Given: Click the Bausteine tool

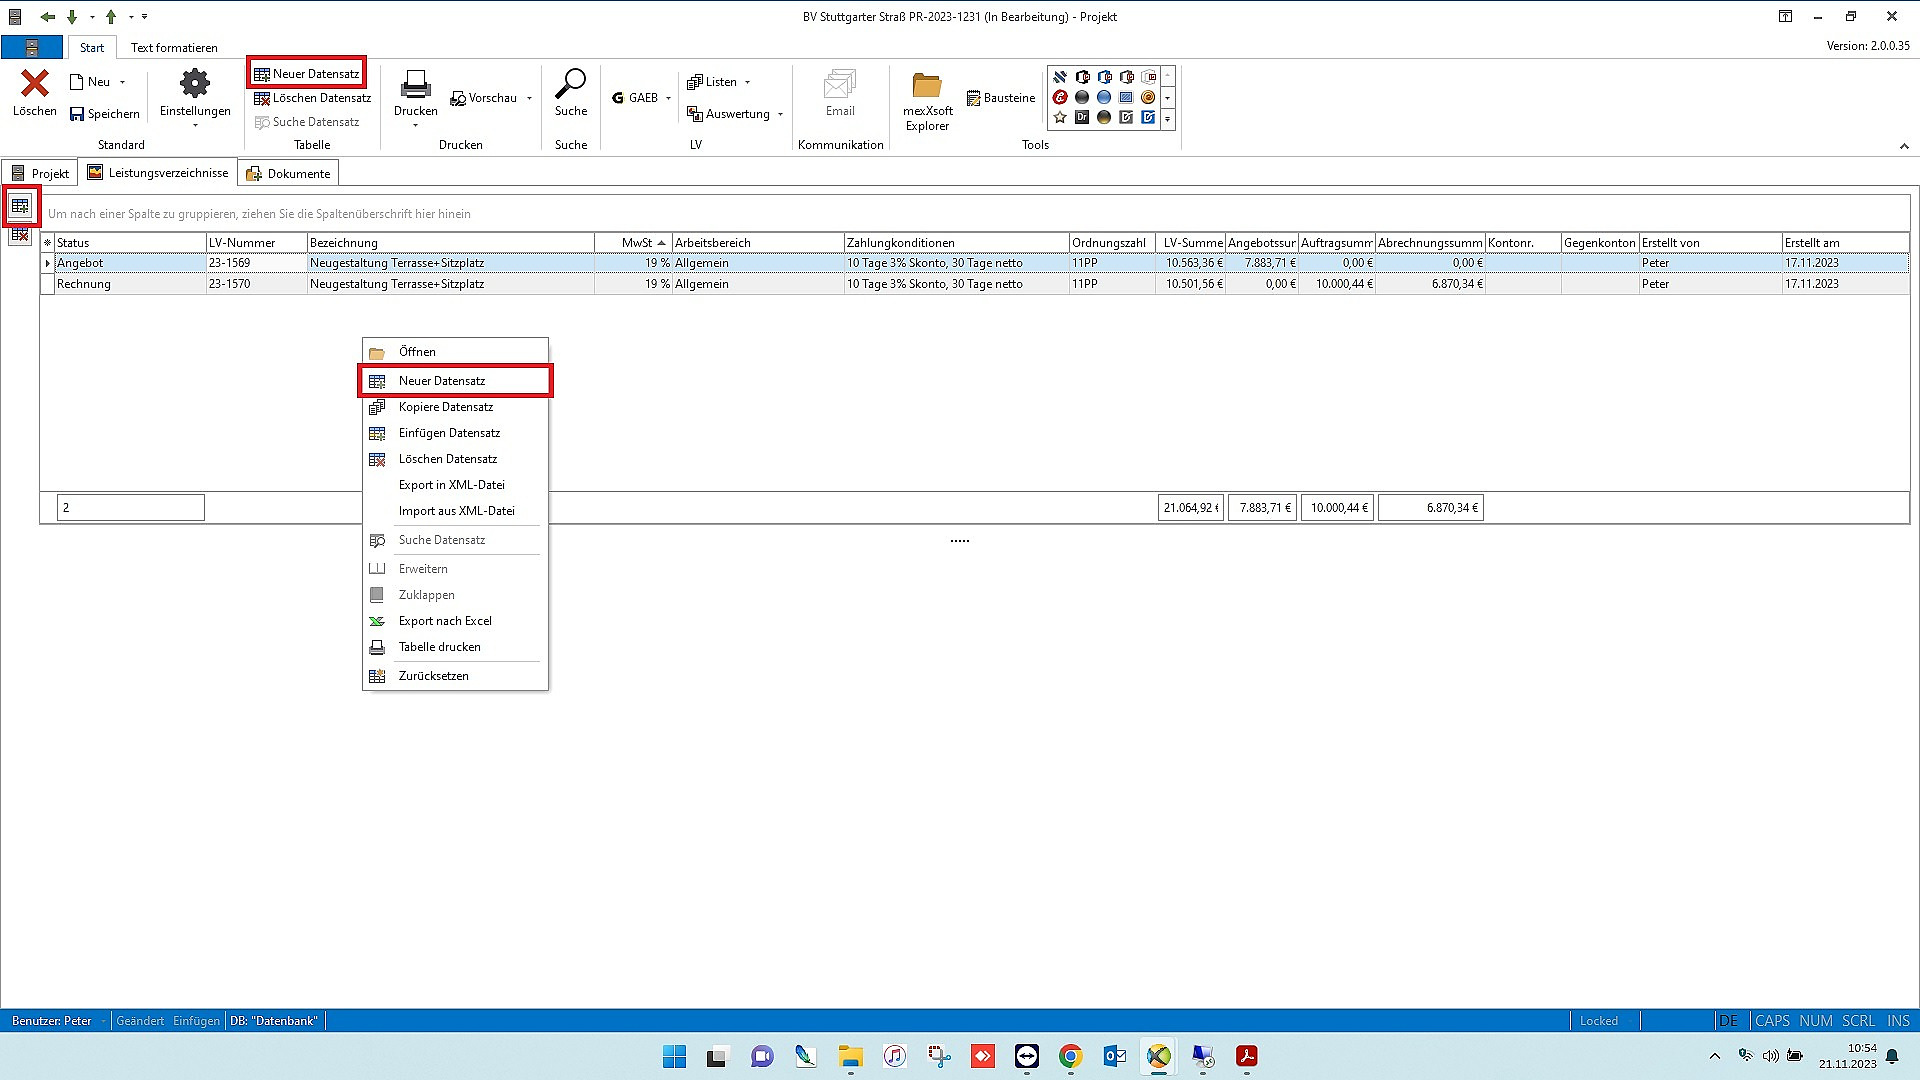Looking at the screenshot, I should point(1001,98).
